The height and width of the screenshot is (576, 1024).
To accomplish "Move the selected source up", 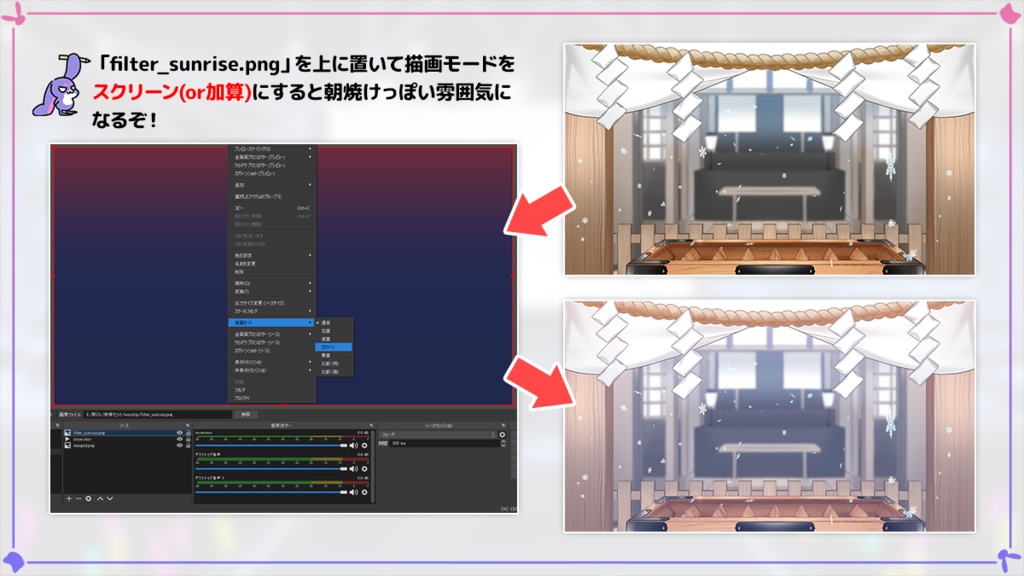I will 100,498.
